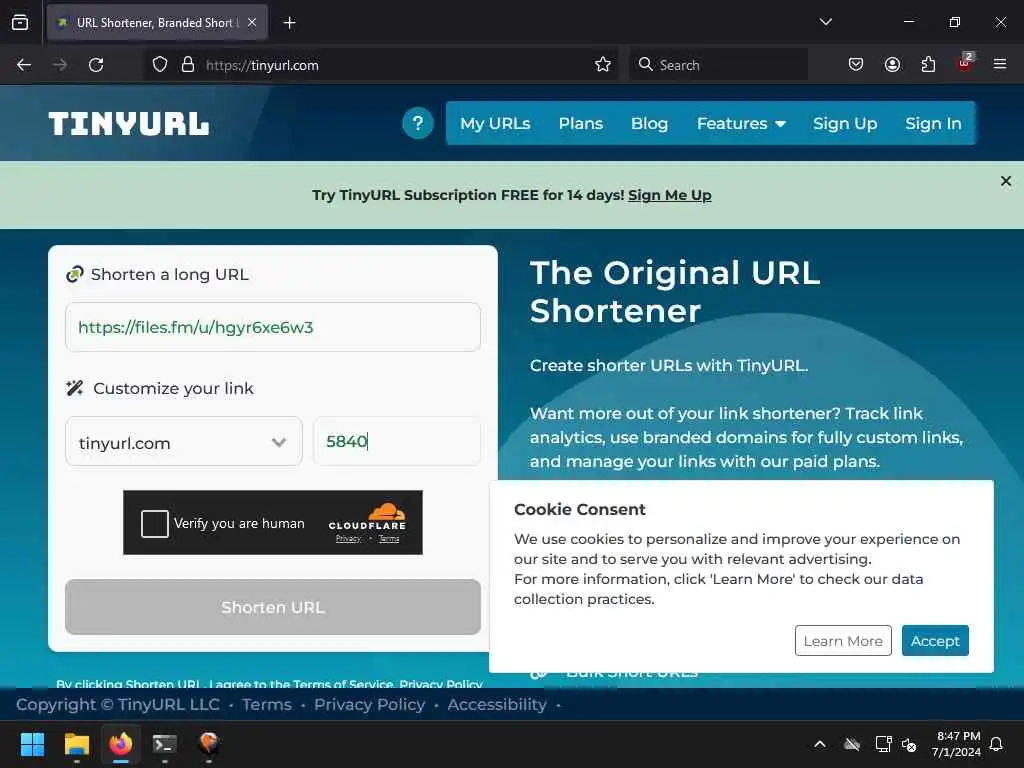Open the notifications bell icon
The width and height of the screenshot is (1024, 768).
click(x=996, y=744)
